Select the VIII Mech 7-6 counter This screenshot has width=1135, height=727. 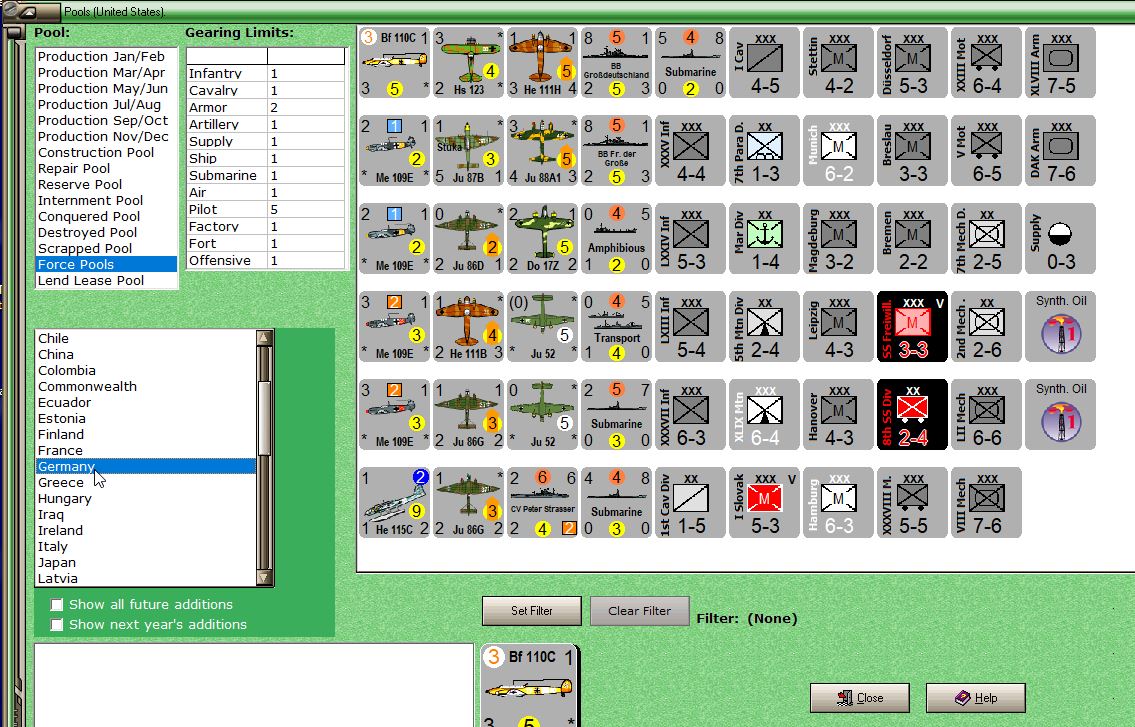[986, 503]
